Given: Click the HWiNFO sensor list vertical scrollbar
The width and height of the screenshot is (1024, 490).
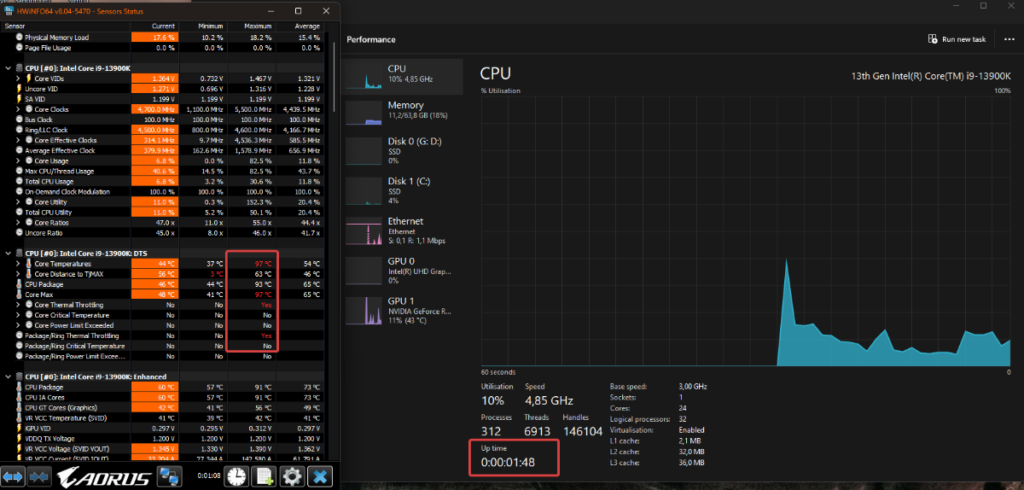Looking at the screenshot, I should 334,78.
